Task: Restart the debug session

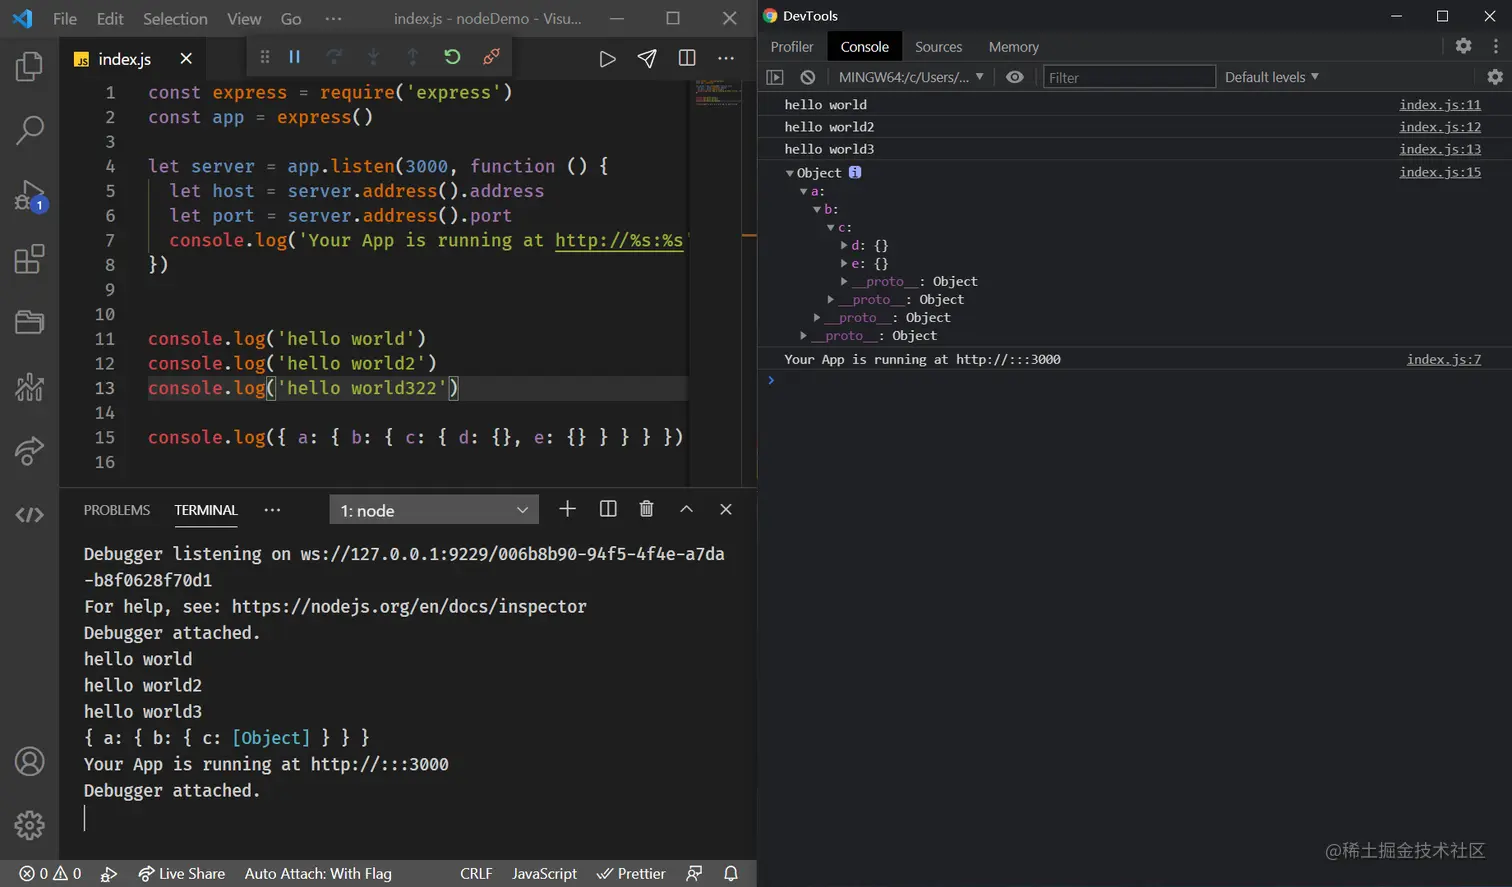Action: [x=452, y=57]
